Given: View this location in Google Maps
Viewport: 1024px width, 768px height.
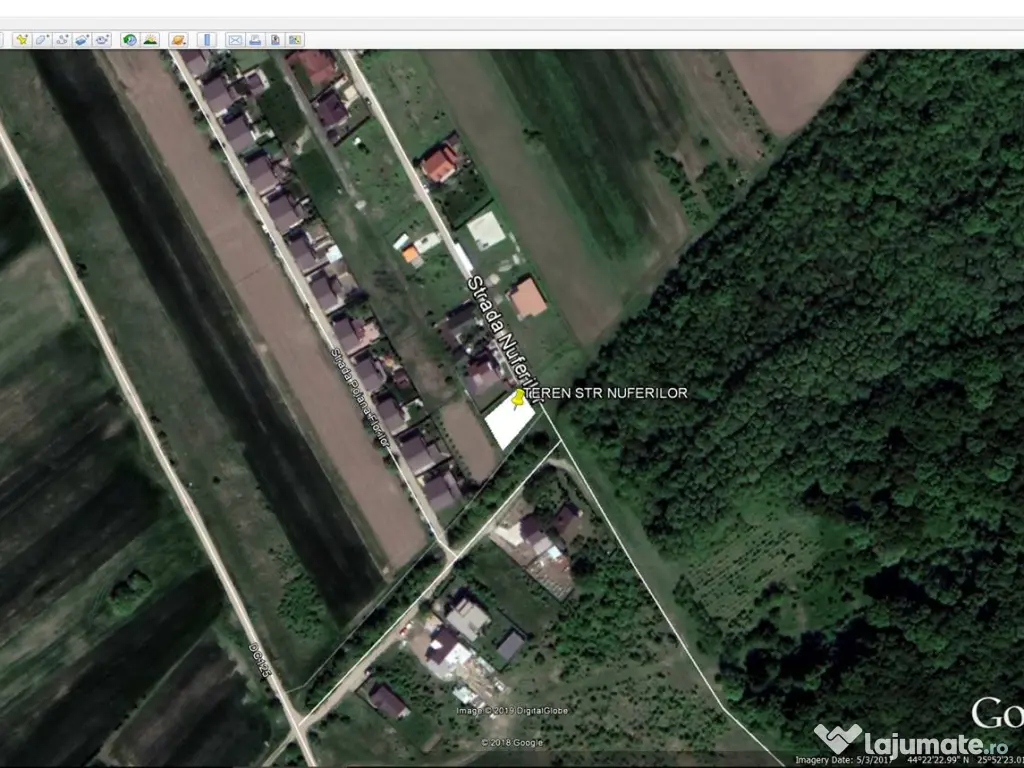Looking at the screenshot, I should (295, 40).
